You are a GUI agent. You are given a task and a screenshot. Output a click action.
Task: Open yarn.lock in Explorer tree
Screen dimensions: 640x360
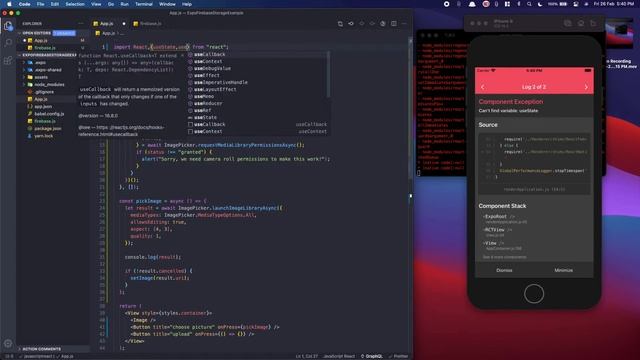pyautogui.click(x=44, y=136)
